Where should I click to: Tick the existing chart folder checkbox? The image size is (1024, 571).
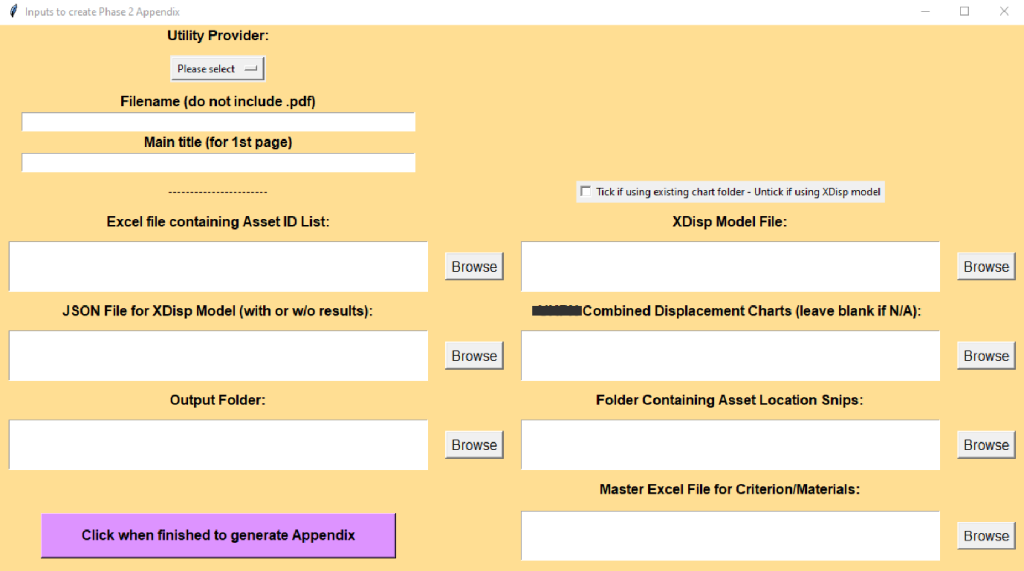point(586,192)
